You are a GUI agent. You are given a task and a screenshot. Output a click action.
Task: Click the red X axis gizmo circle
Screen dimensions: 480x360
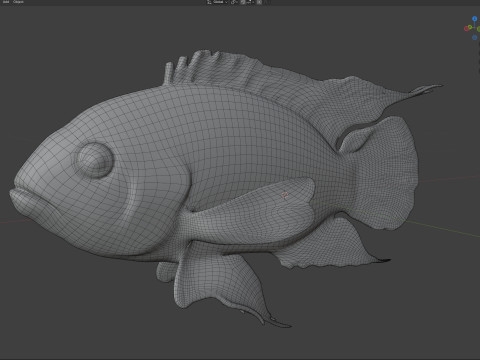pyautogui.click(x=467, y=29)
